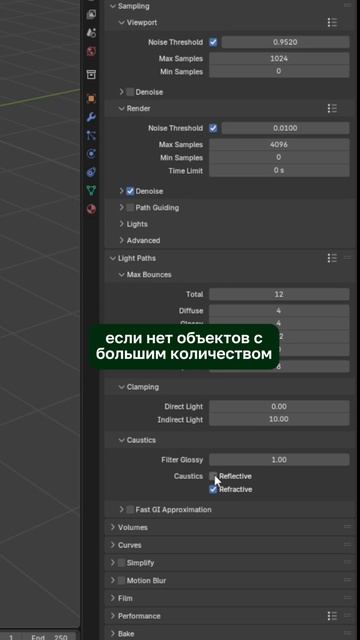Collapse the Render sampling subpanel
This screenshot has width=360, height=640.
click(x=121, y=108)
